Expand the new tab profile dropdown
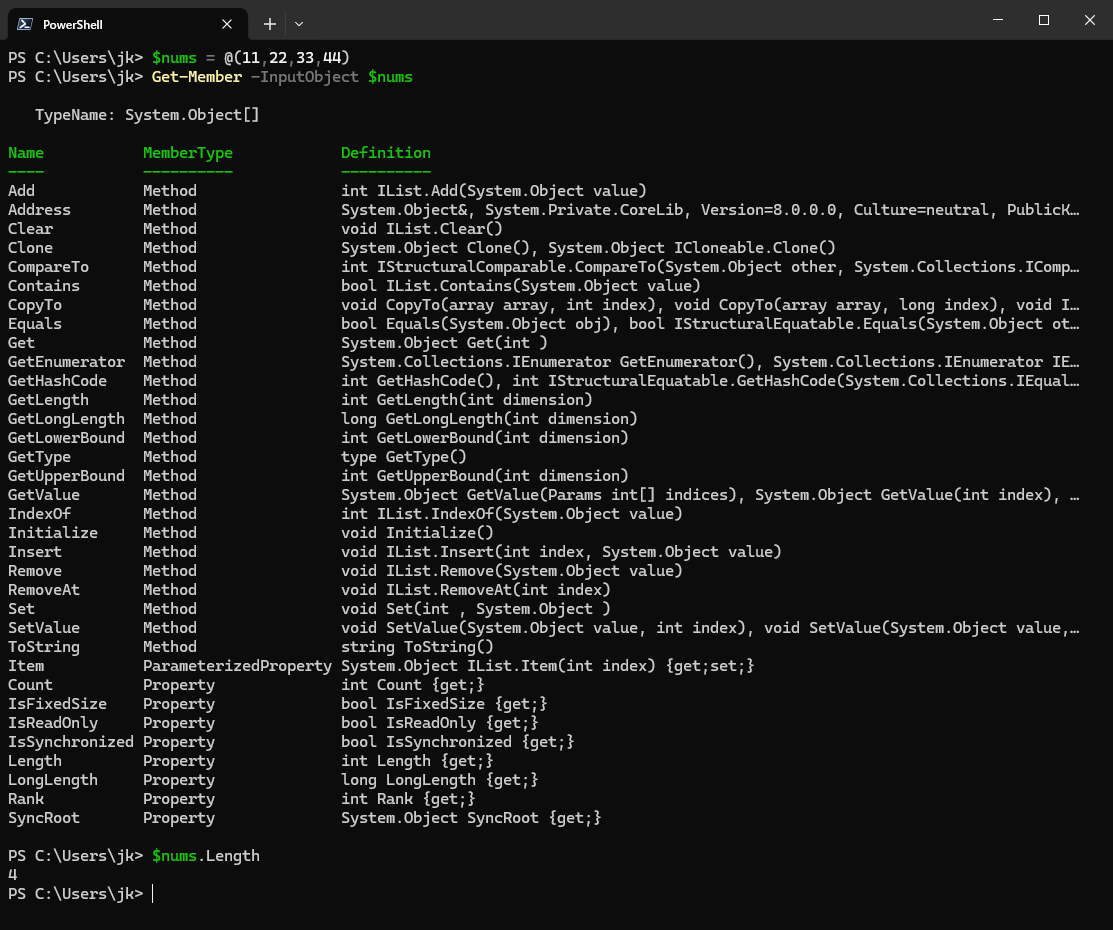The image size is (1113, 930). [299, 24]
